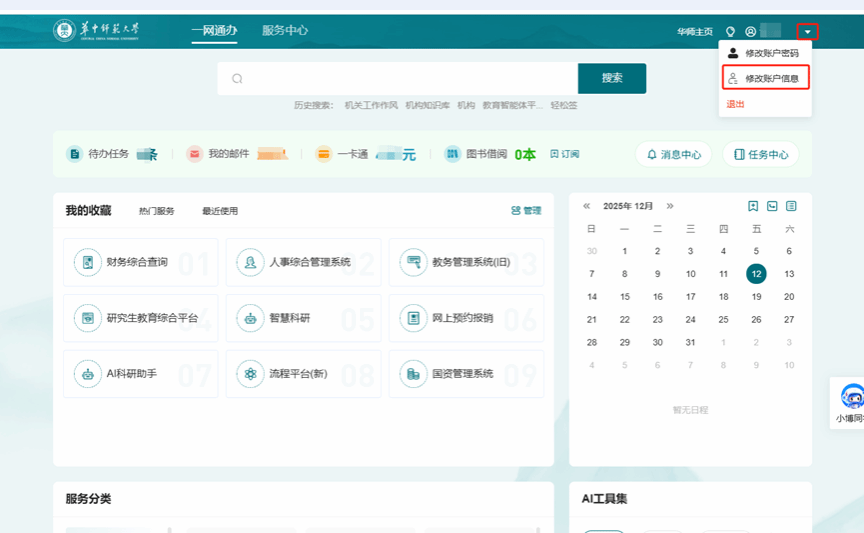Advance to next month with double-right chevron
The height and width of the screenshot is (533, 864).
(670, 206)
